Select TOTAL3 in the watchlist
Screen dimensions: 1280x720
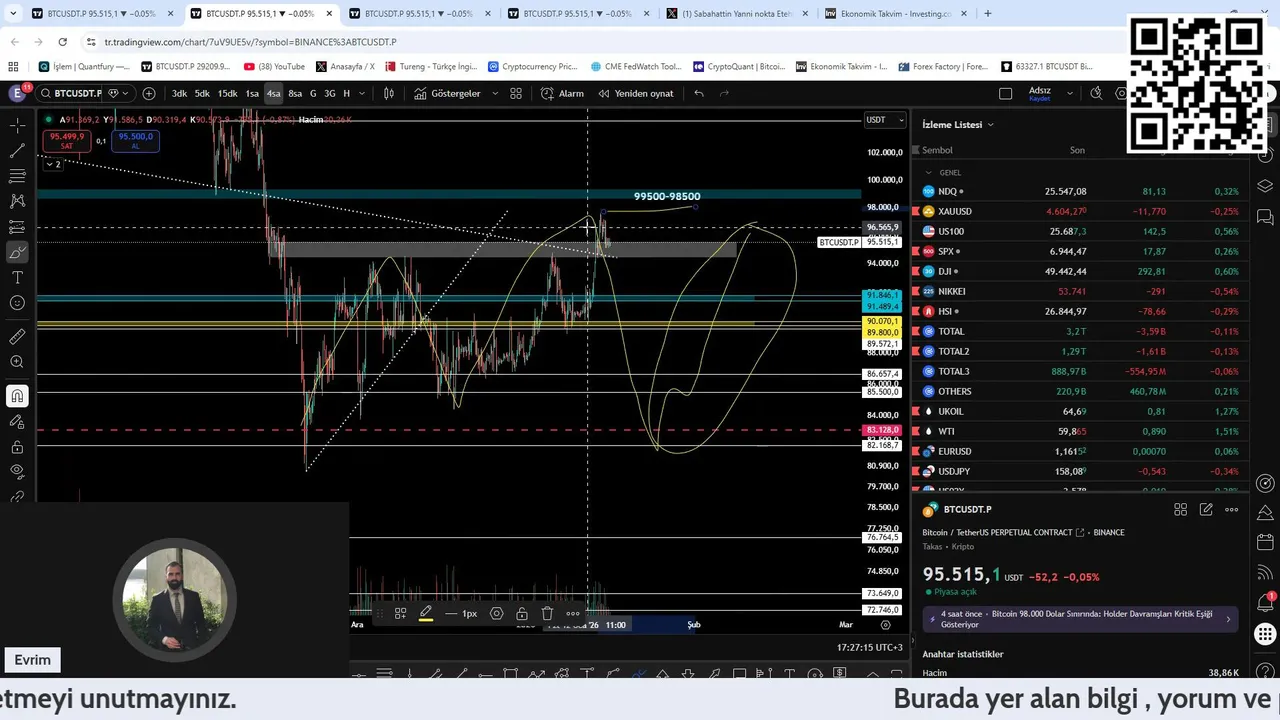coord(1080,371)
